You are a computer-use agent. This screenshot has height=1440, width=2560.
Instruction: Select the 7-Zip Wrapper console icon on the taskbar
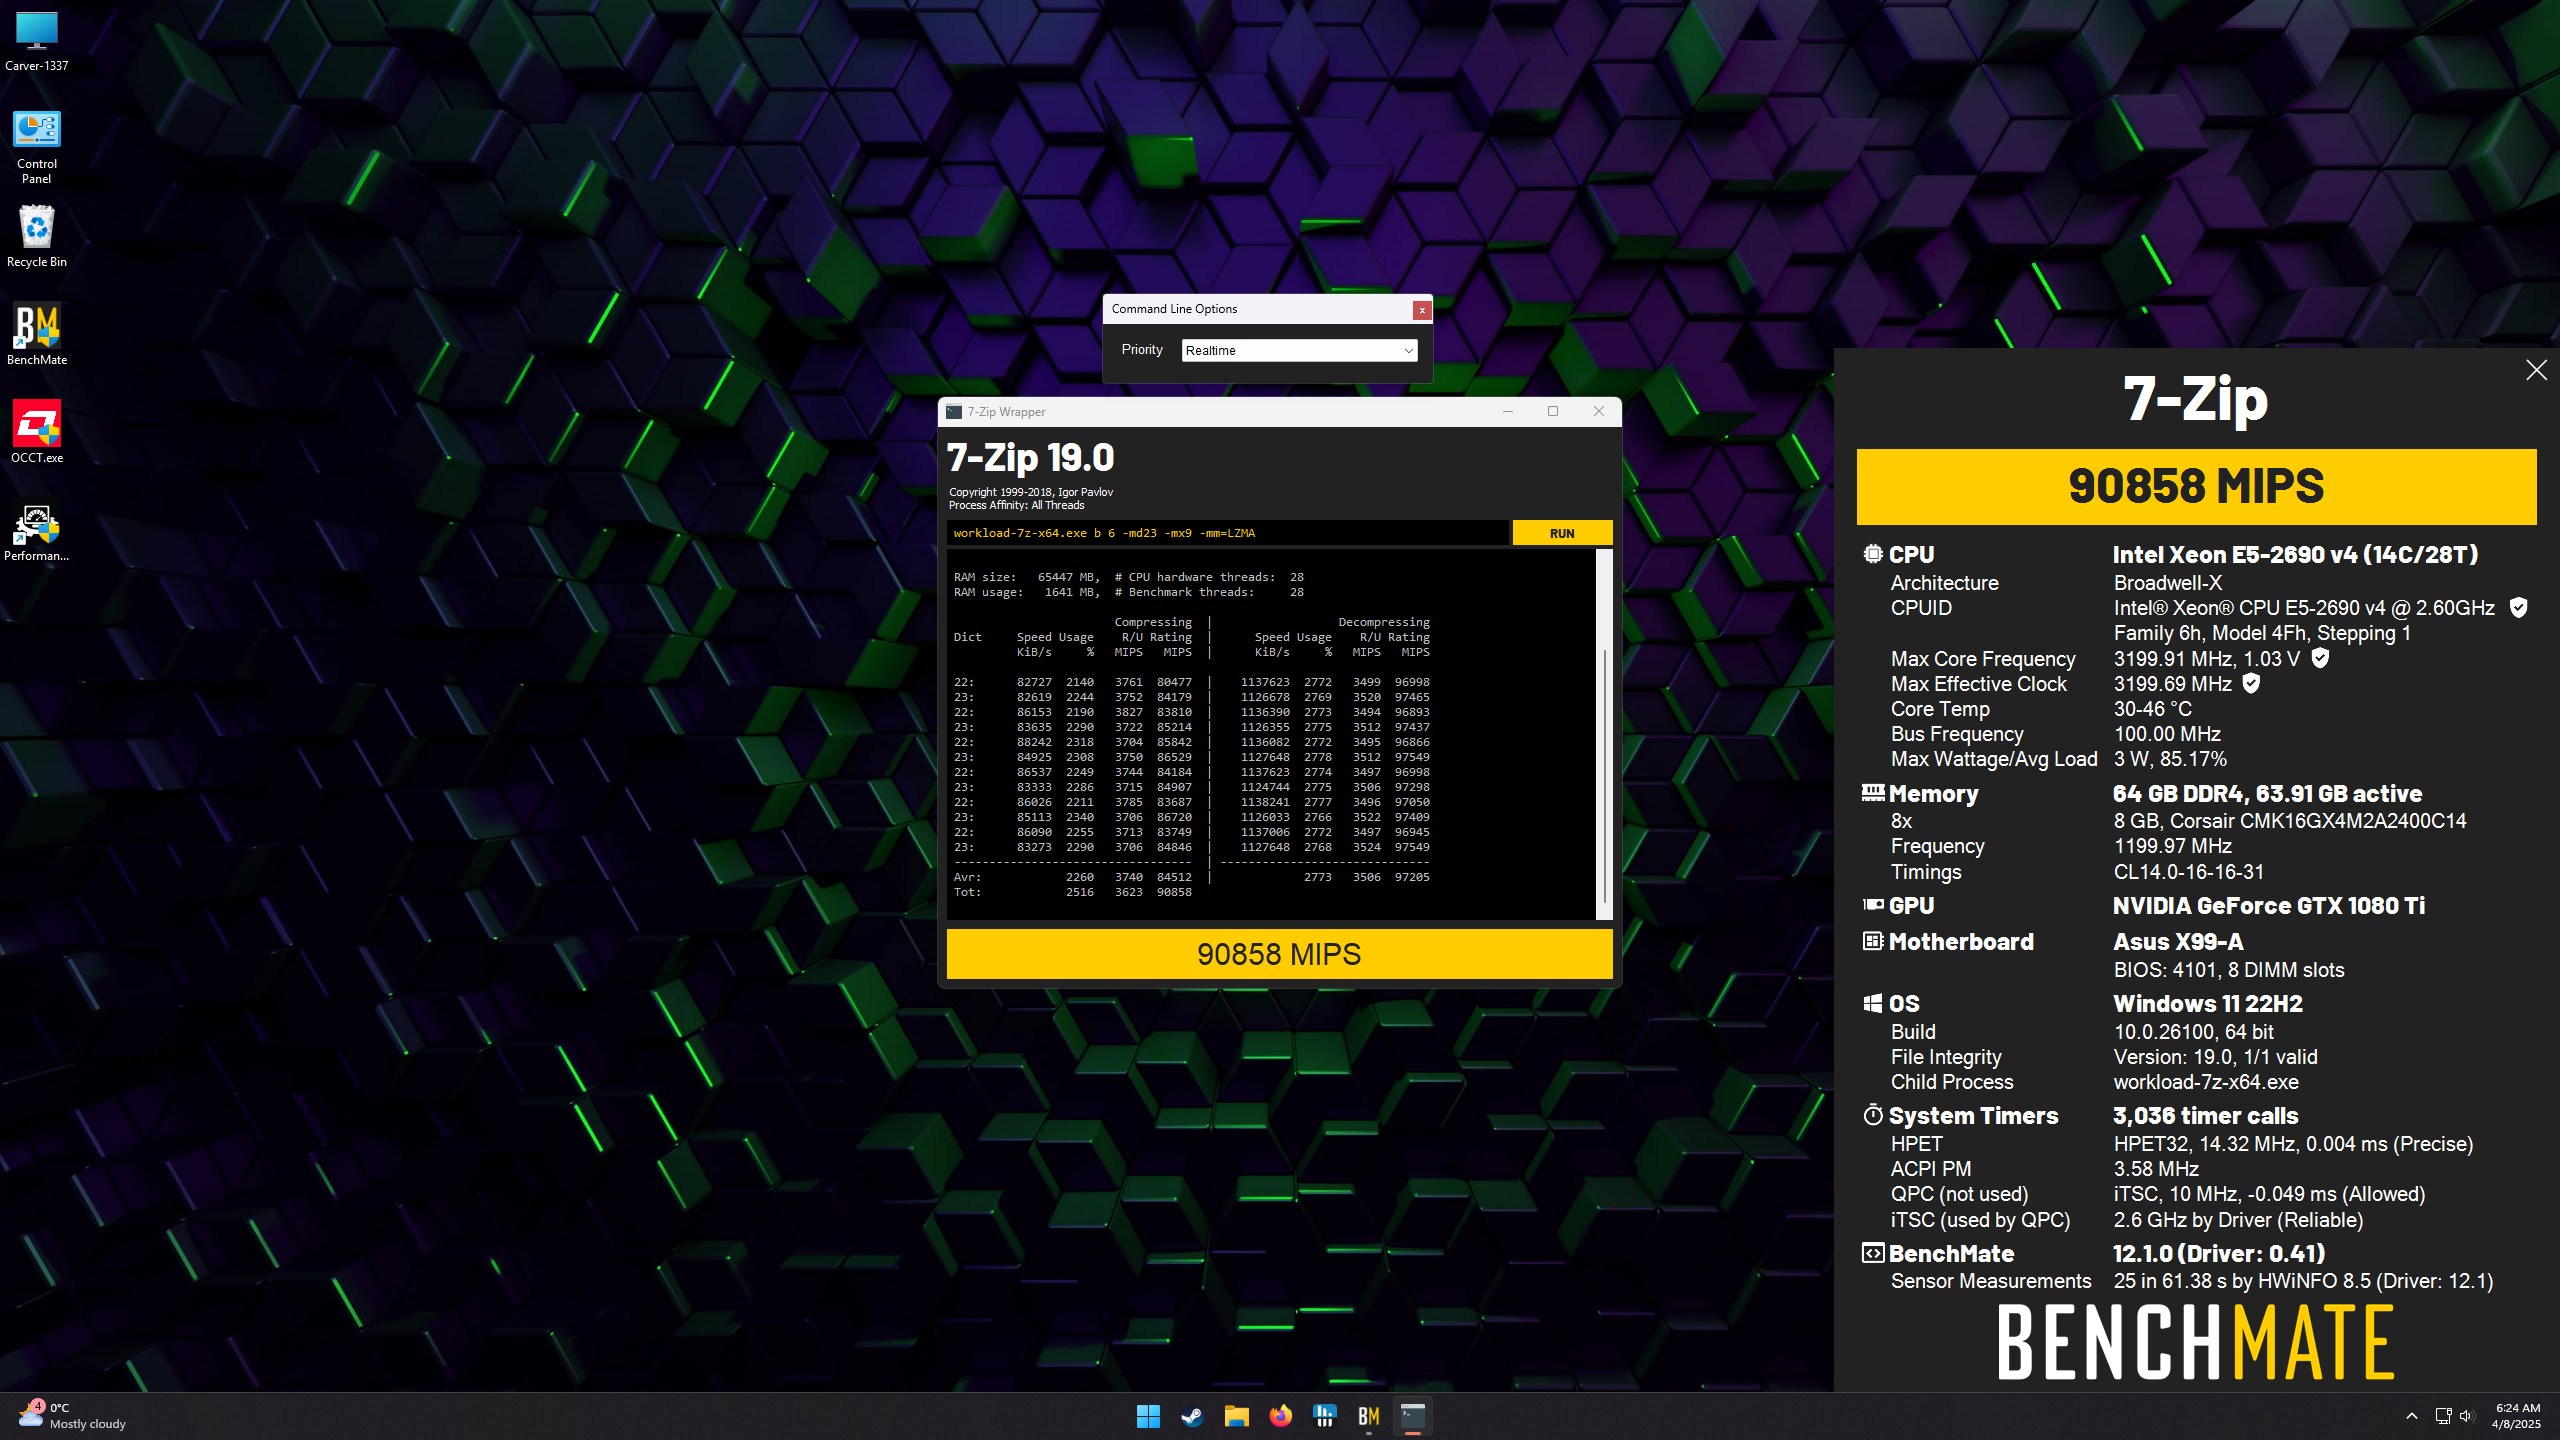(x=1413, y=1416)
